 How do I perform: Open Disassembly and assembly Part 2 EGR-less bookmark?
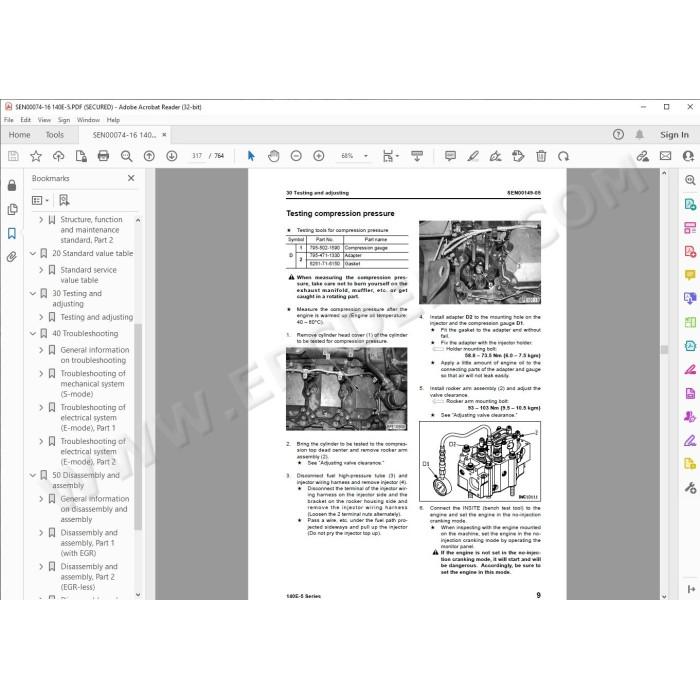point(89,576)
